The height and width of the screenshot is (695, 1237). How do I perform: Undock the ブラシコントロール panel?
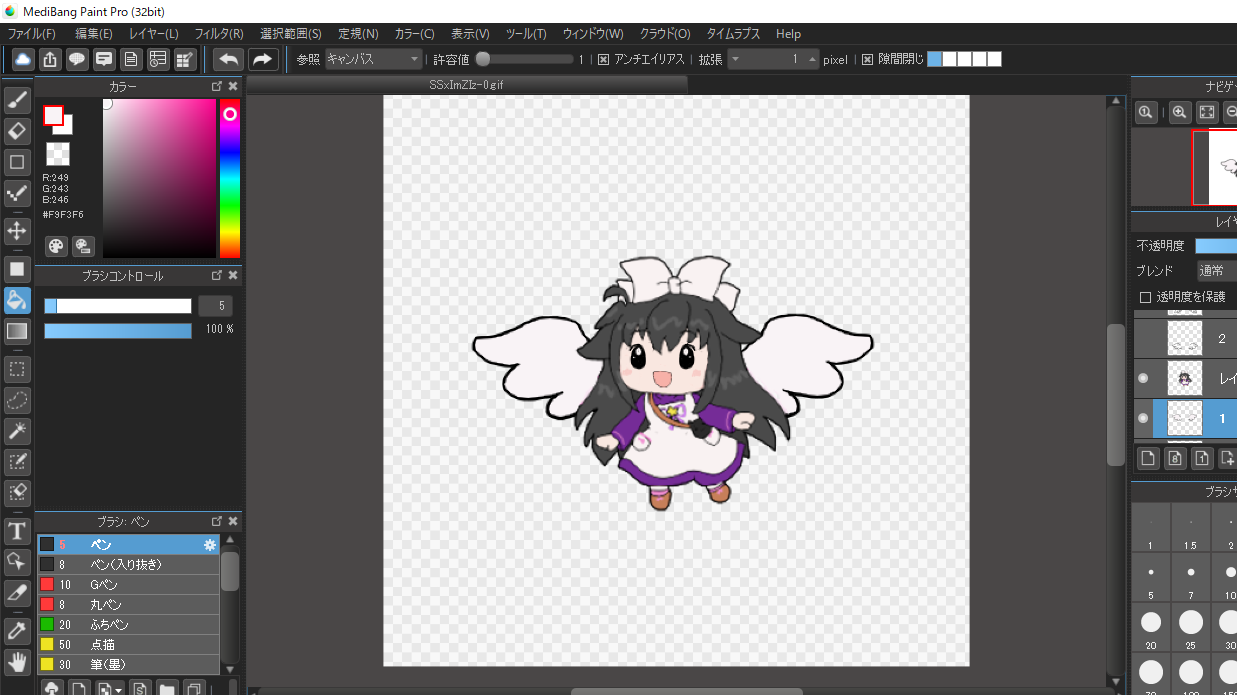click(217, 275)
